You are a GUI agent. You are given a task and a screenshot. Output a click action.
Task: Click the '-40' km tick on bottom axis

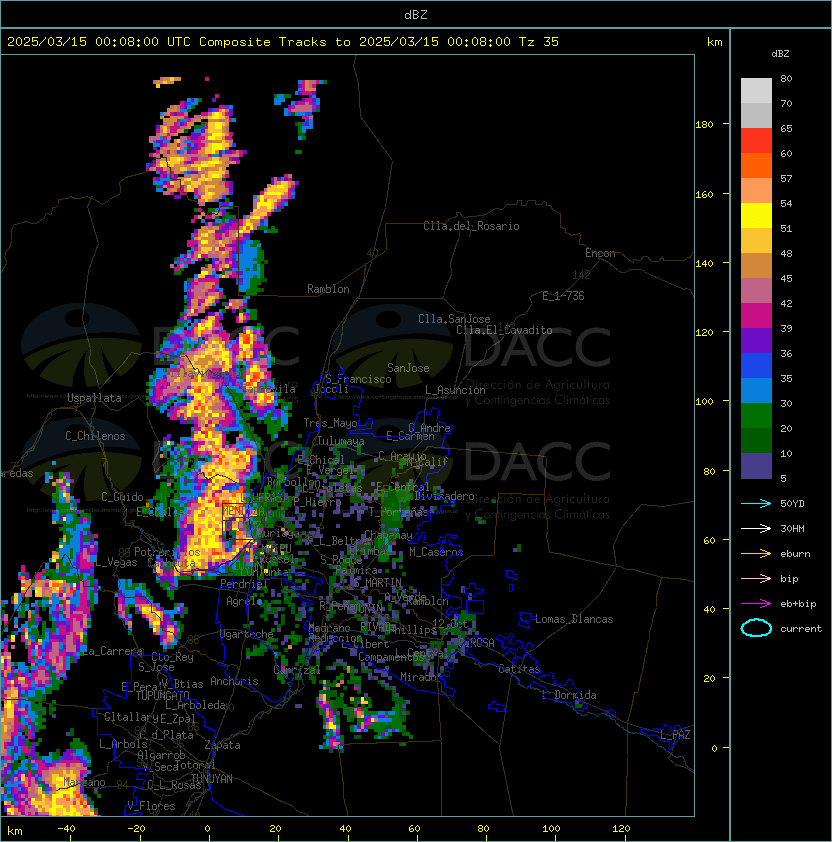point(66,829)
